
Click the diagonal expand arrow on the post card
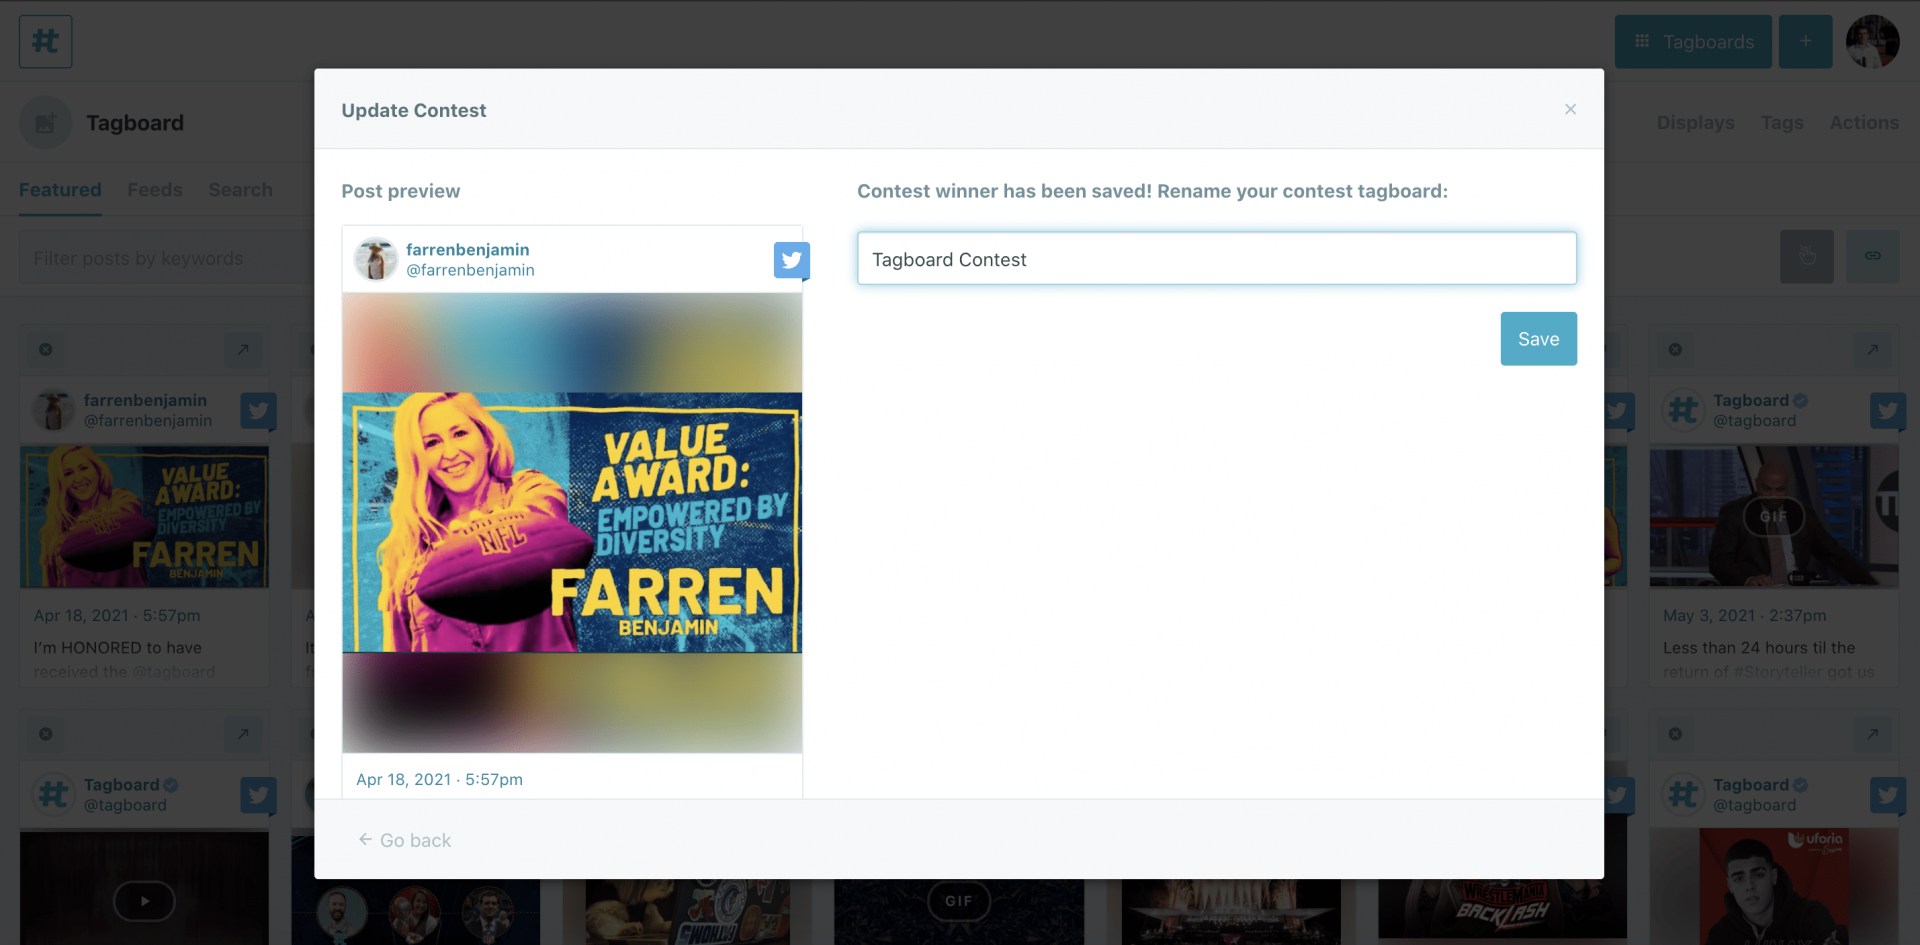click(x=244, y=349)
